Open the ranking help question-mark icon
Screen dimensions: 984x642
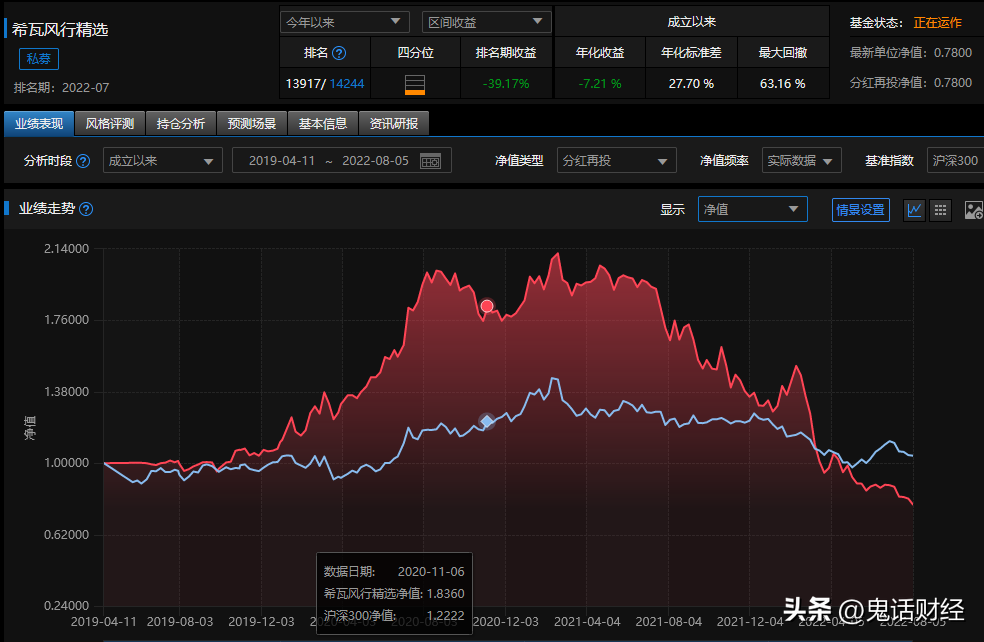339,53
